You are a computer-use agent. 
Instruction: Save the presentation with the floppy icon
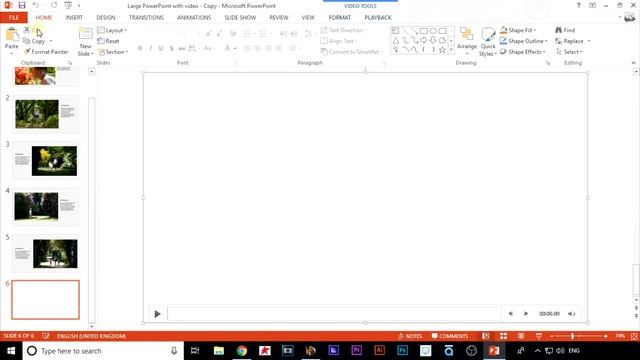(x=22, y=5)
